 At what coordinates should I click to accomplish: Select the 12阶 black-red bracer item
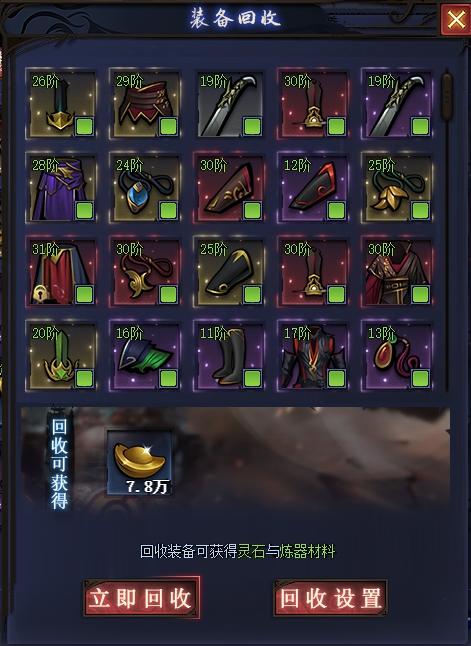pos(313,187)
